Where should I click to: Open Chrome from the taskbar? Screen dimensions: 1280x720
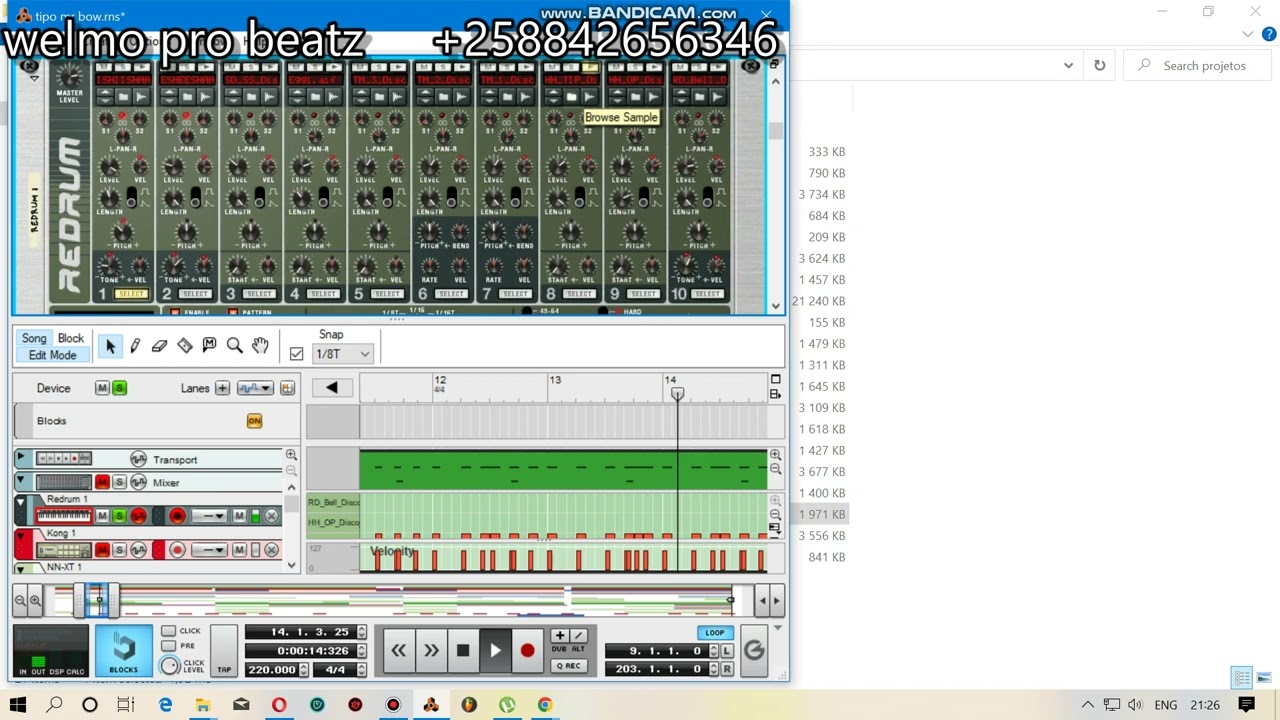[x=545, y=705]
